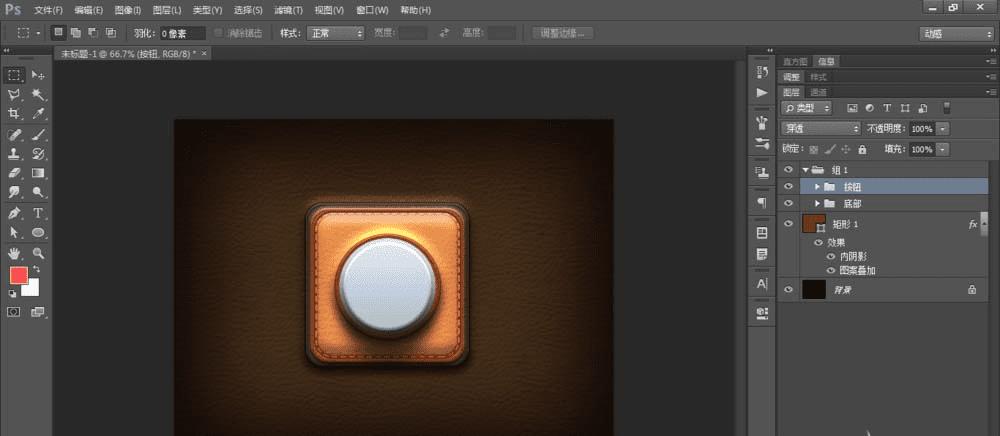Select the Polygonal Lasso tool
This screenshot has width=1000, height=436.
click(14, 94)
